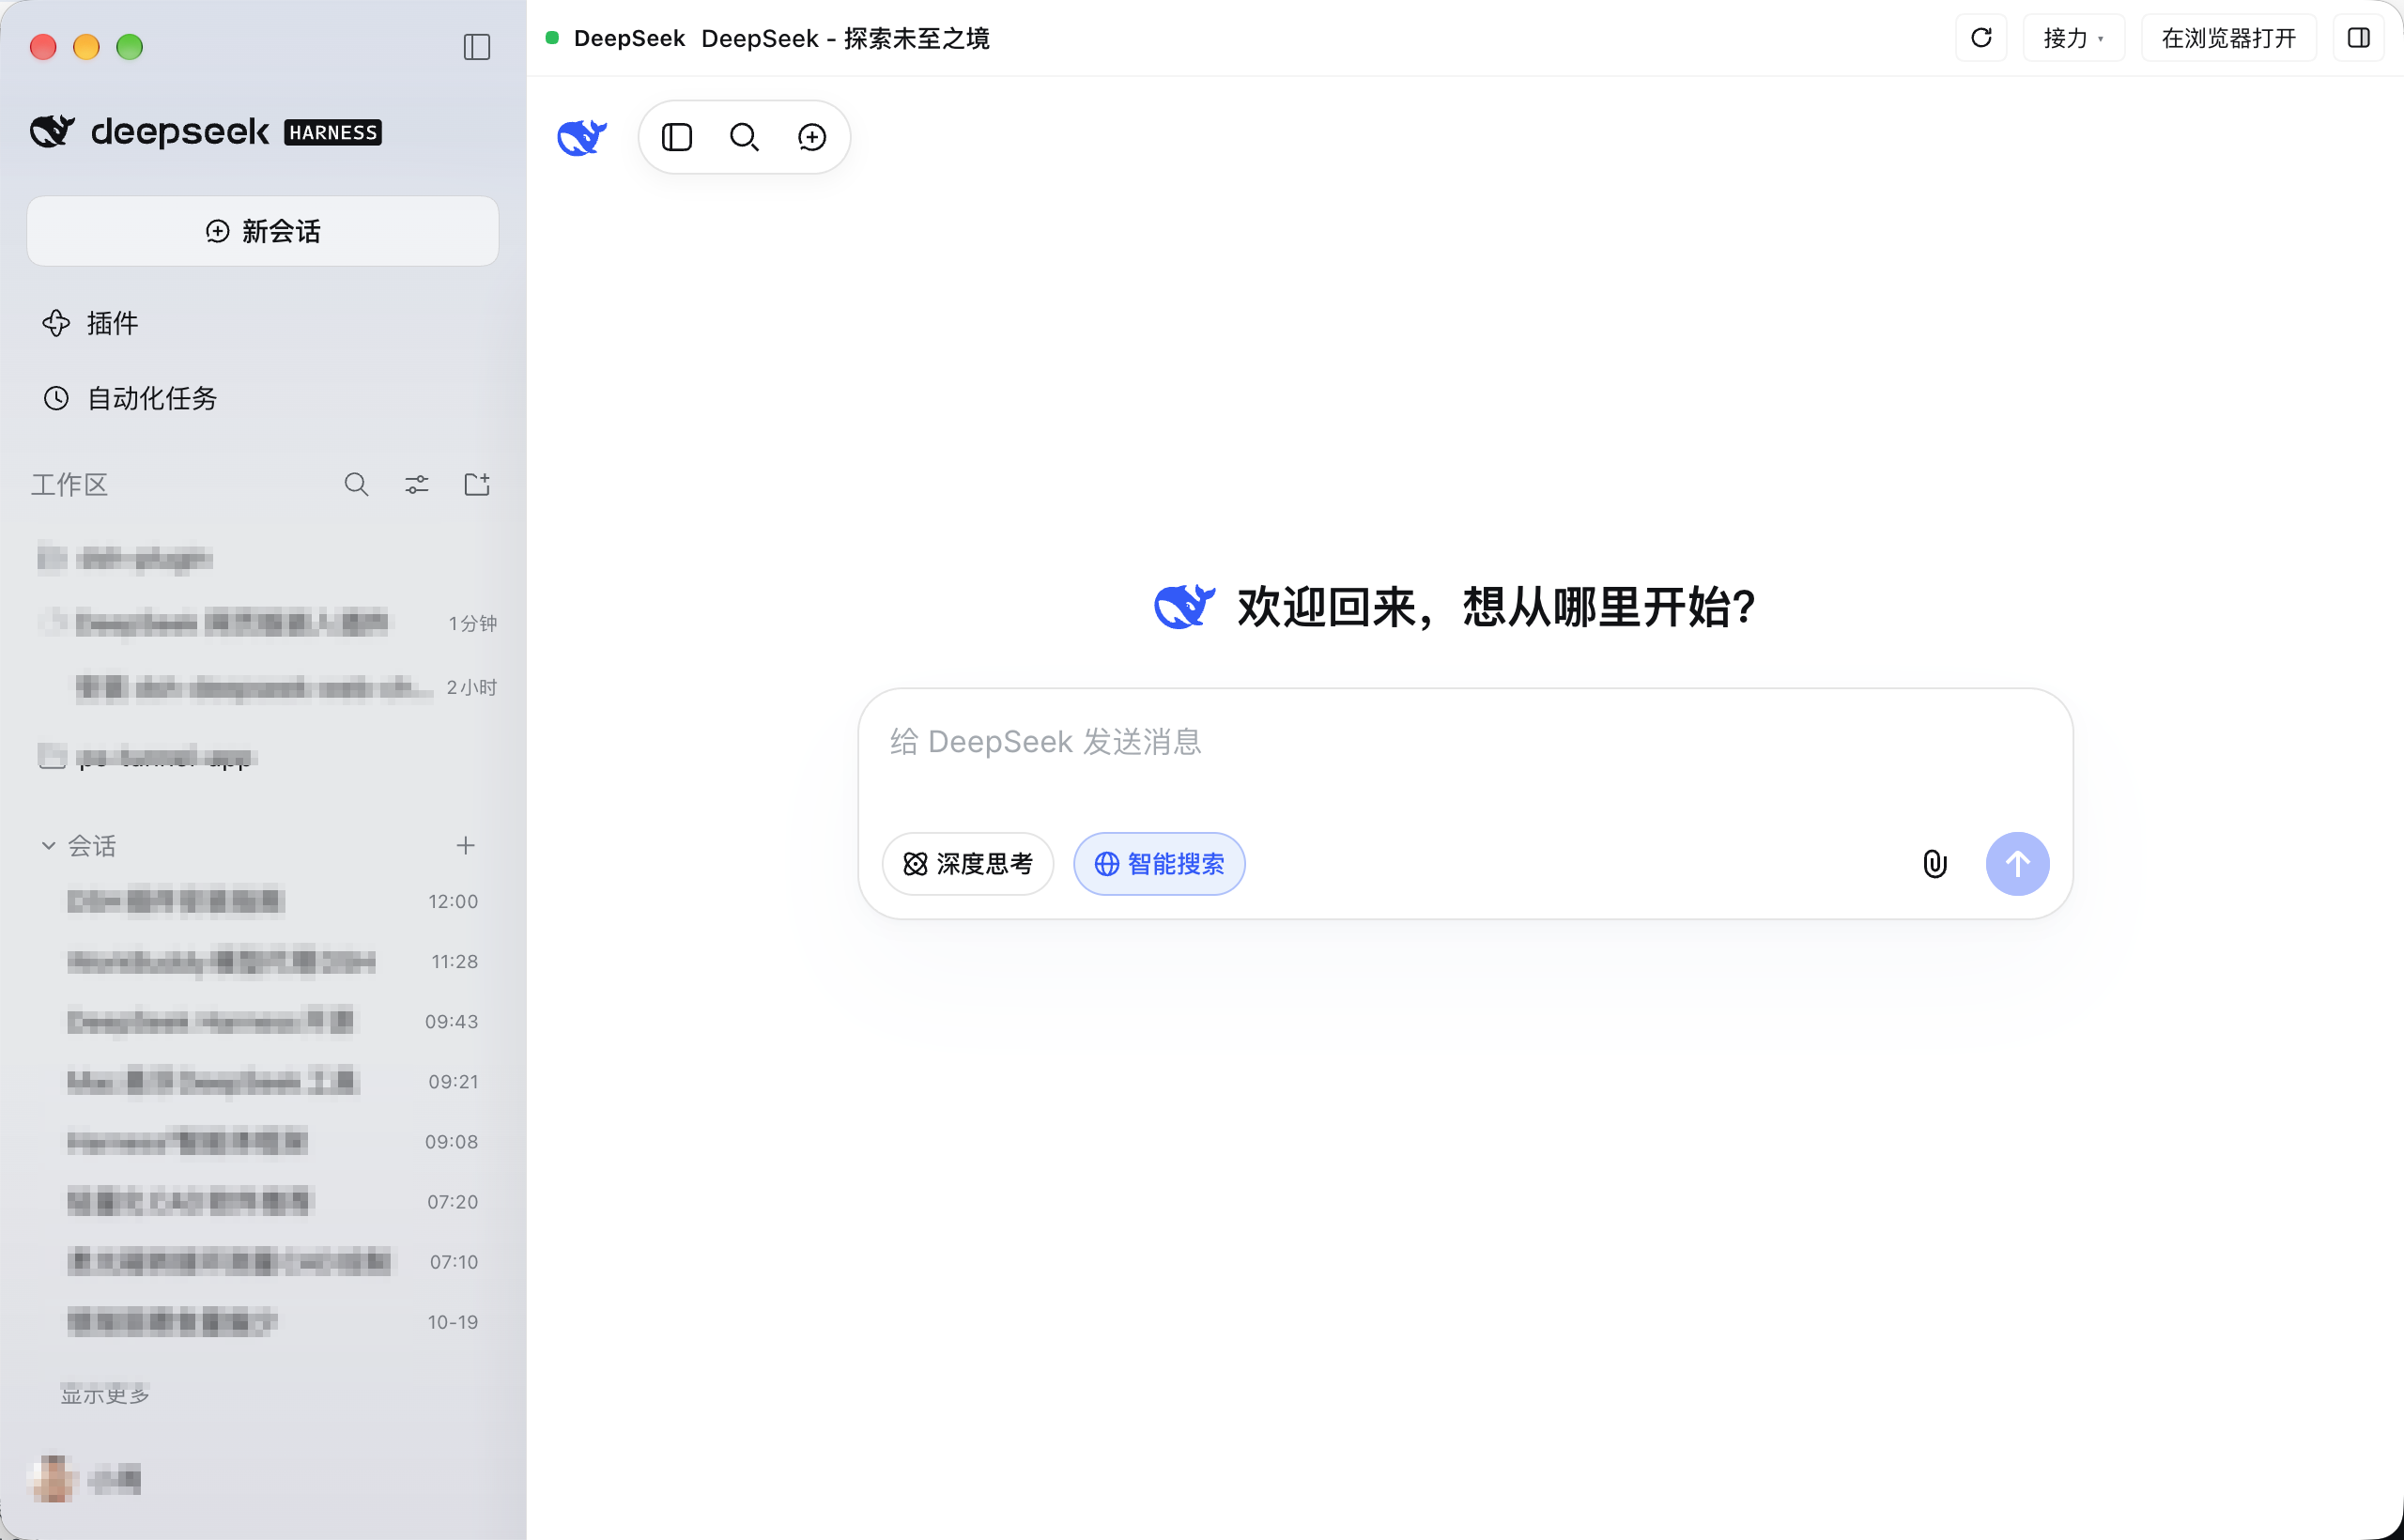Viewport: 2404px width, 1540px height.
Task: Toggle 智能搜索 smart search mode
Action: [x=1159, y=864]
